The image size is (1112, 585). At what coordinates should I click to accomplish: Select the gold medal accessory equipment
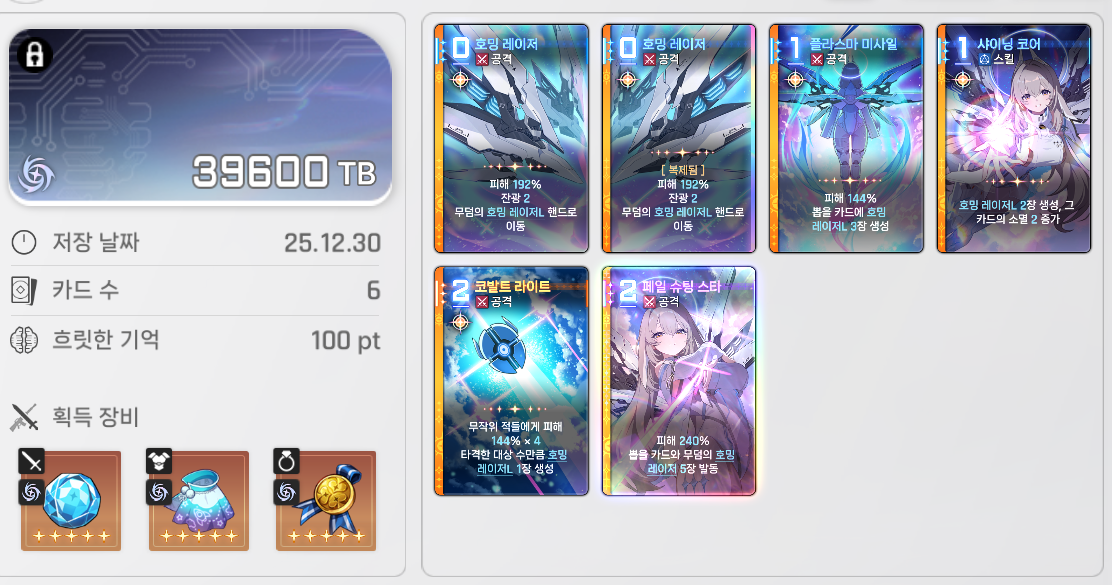[x=326, y=501]
